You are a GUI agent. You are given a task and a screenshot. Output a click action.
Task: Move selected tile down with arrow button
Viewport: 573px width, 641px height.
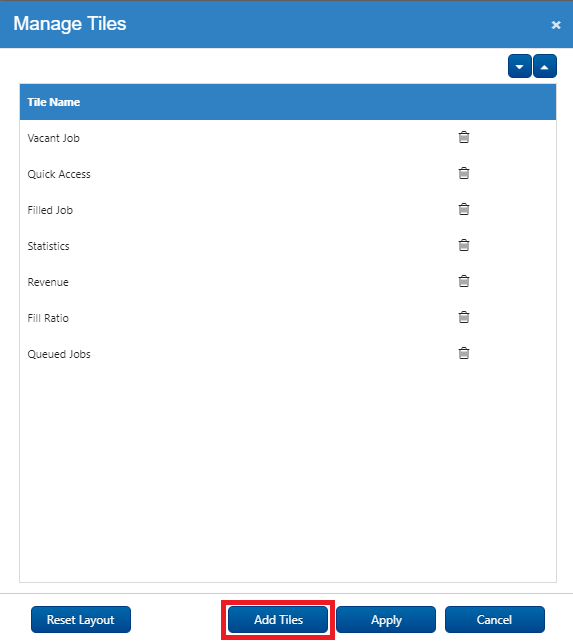coord(519,66)
